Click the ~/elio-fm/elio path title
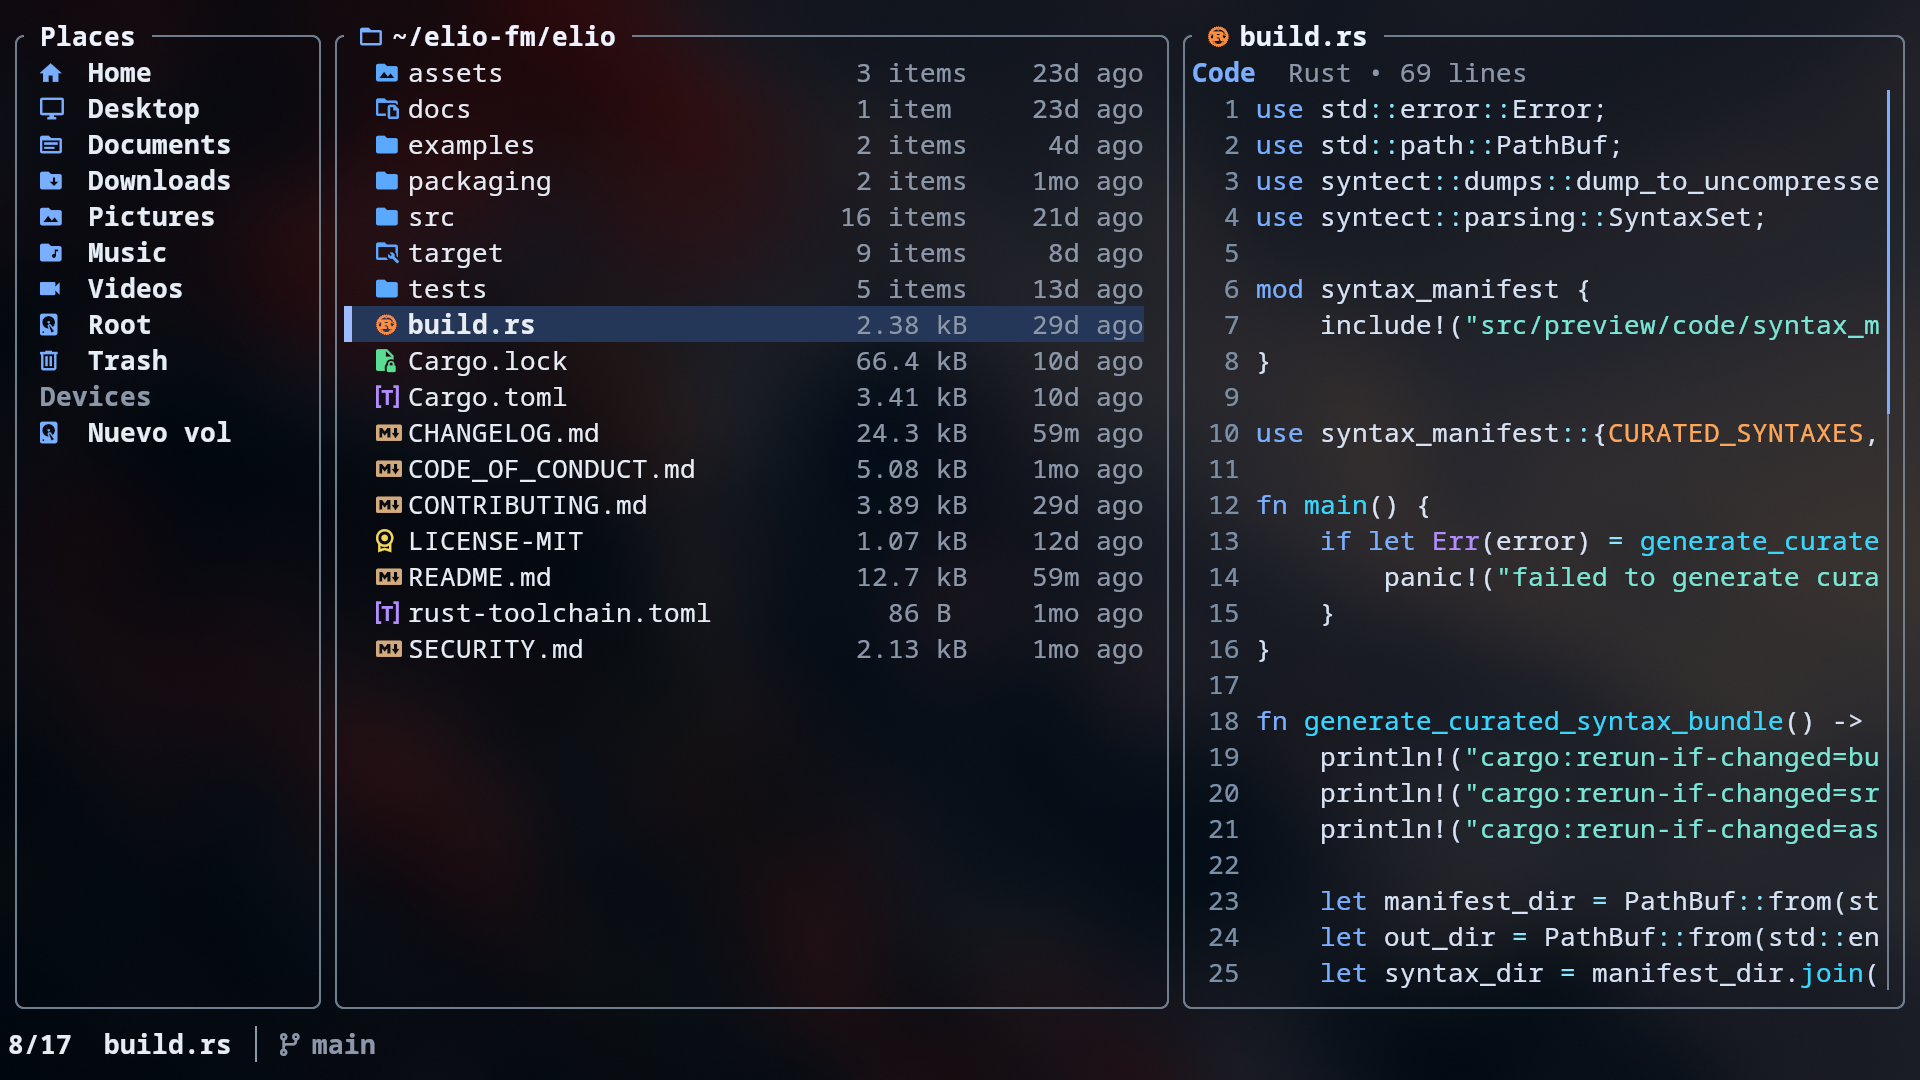Viewport: 1920px width, 1080px height. 504,37
